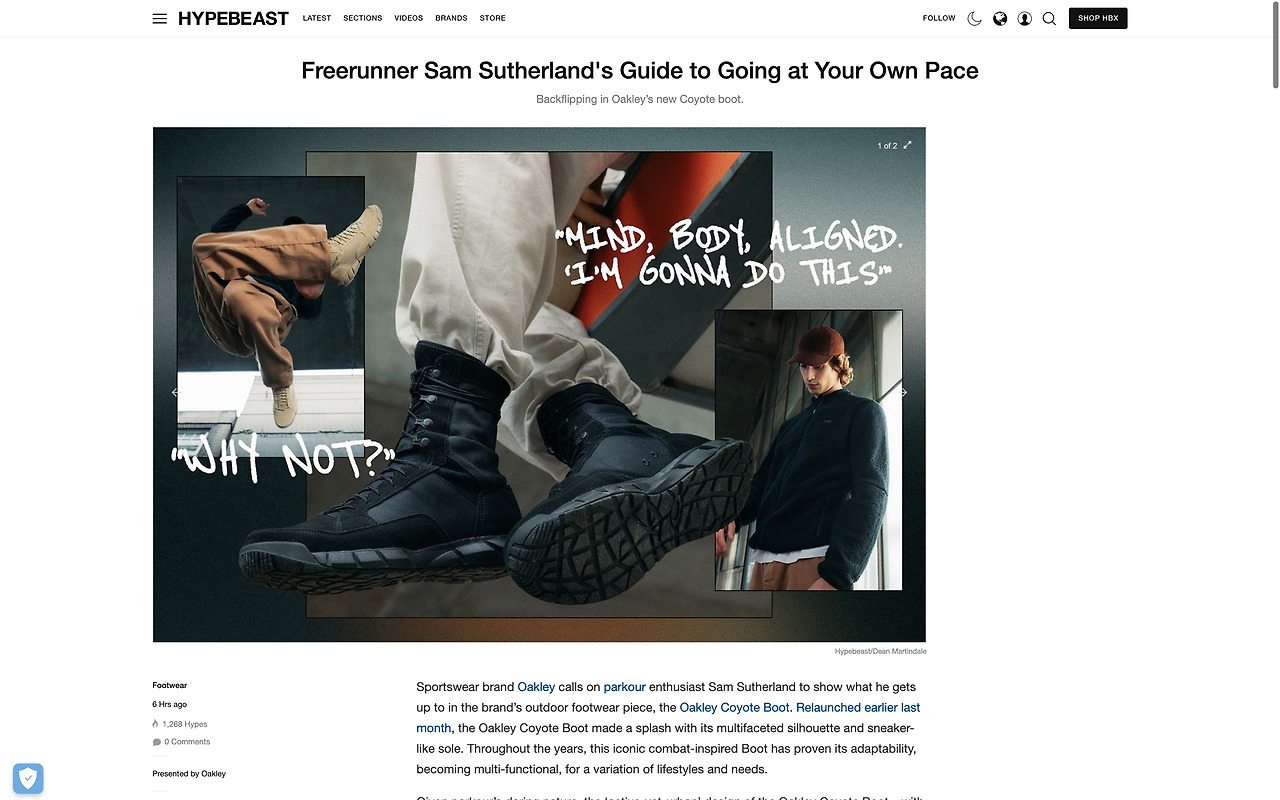Viewport: 1280px width, 800px height.
Task: Open the parkour article link
Action: 625,687
